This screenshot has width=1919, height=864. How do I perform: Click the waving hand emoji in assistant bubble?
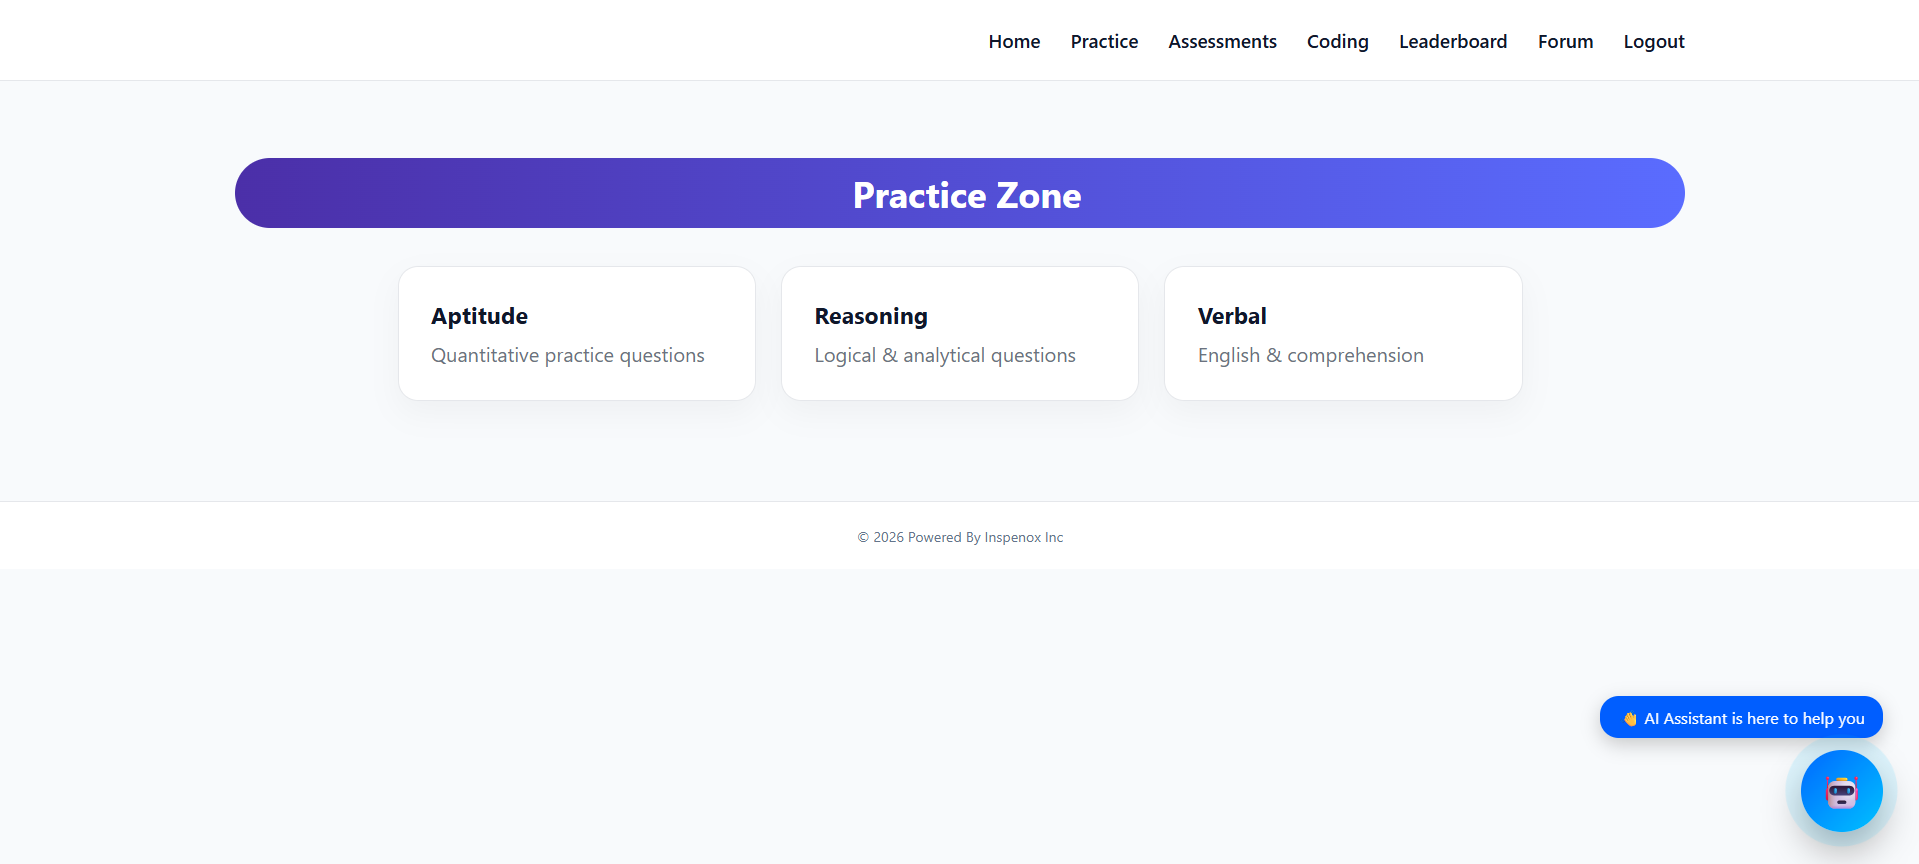(x=1630, y=719)
